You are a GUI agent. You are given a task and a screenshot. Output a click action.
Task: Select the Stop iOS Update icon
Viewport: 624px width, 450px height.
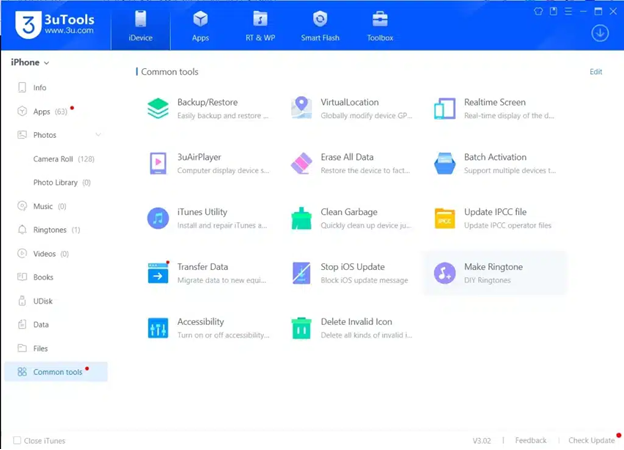tap(301, 273)
